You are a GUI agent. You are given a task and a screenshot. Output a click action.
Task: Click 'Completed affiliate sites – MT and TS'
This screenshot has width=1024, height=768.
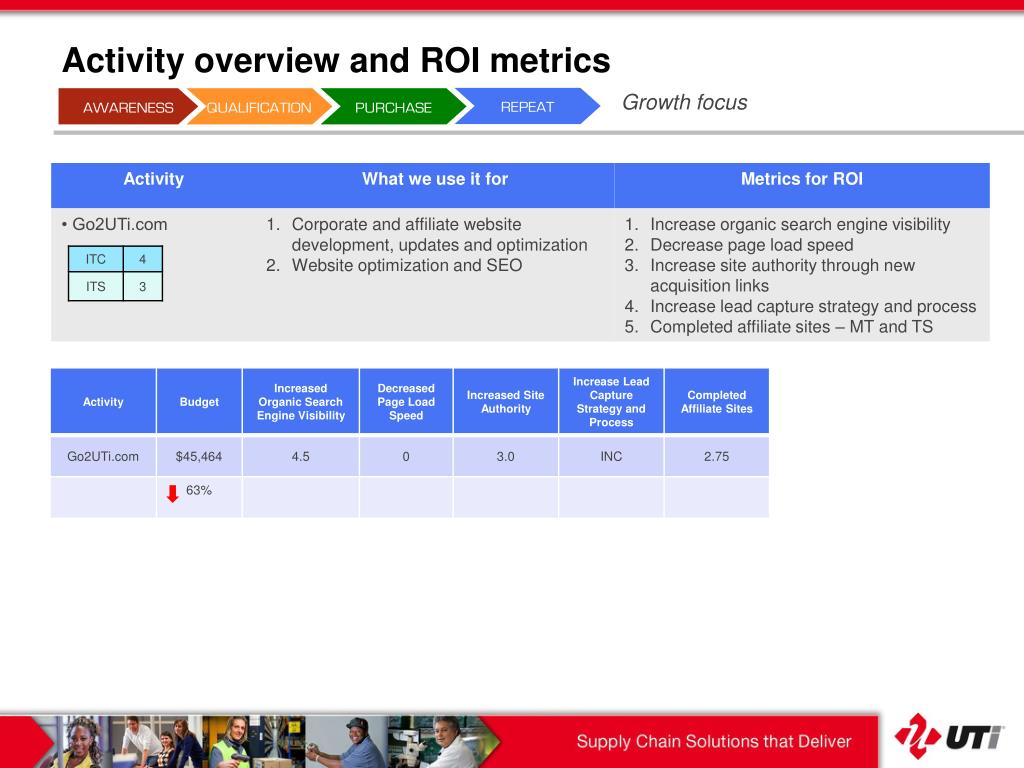[792, 327]
